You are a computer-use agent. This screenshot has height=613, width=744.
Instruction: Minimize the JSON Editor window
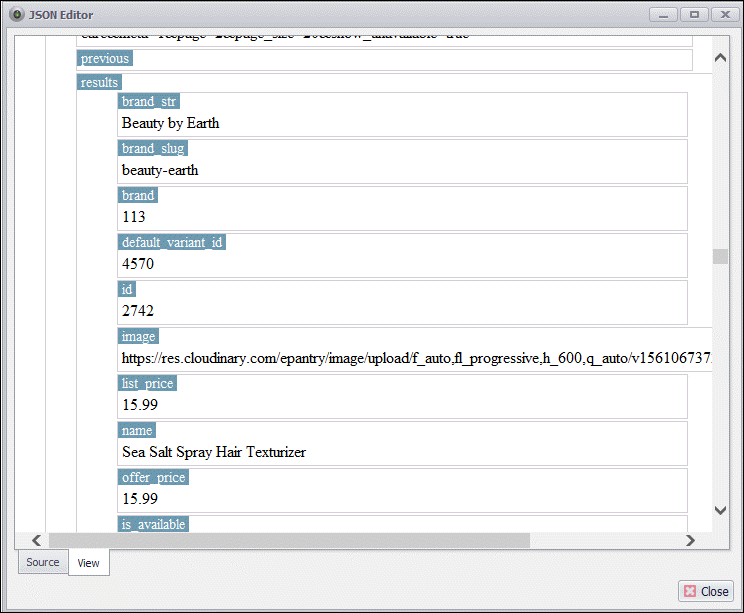(x=663, y=14)
